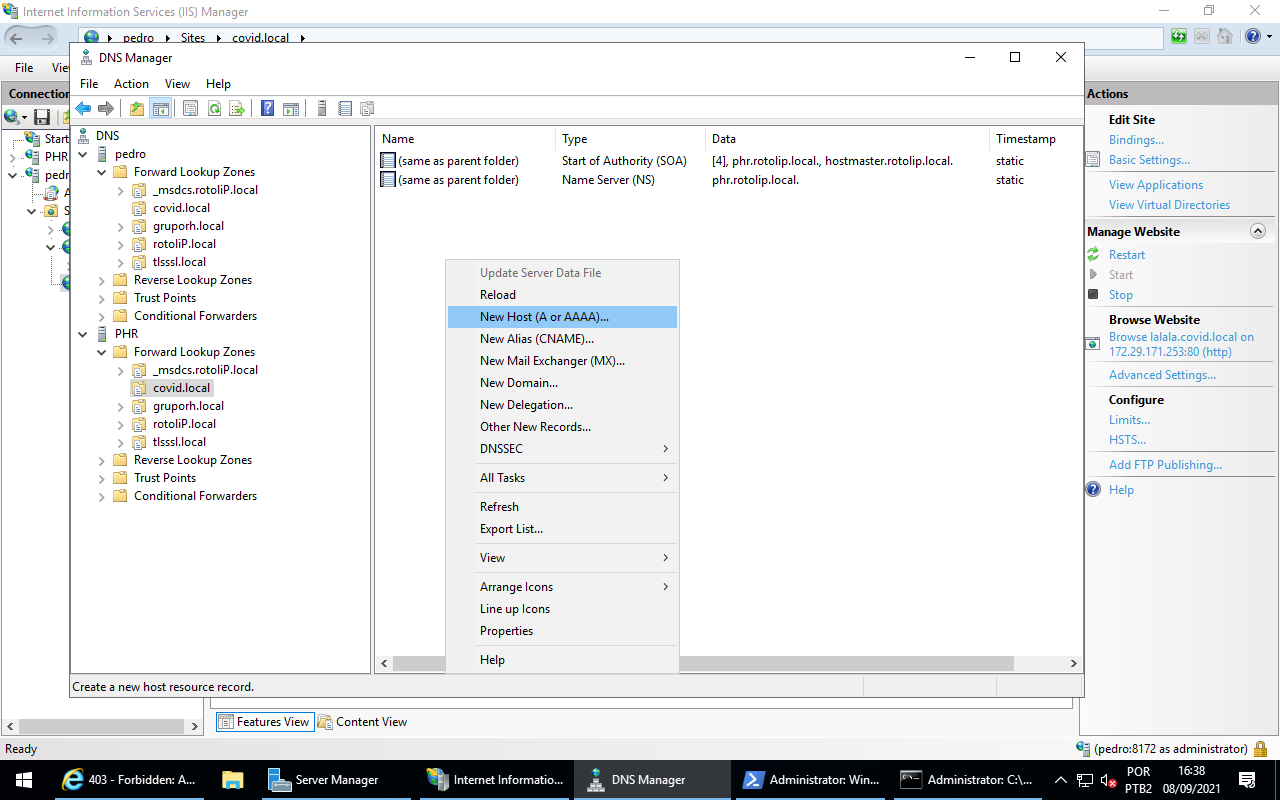Image resolution: width=1280 pixels, height=800 pixels.
Task: Click the blue Help question mark icon
Action: [x=267, y=108]
